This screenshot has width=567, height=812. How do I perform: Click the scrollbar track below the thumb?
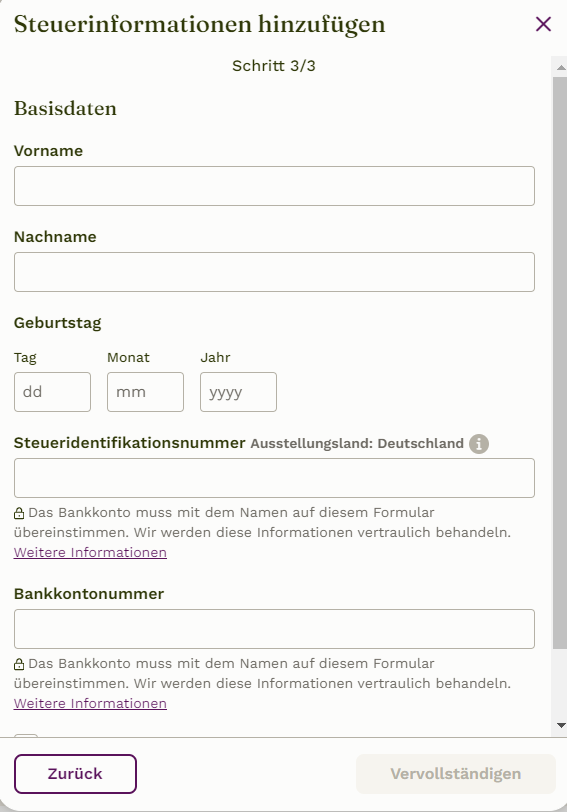click(560, 684)
